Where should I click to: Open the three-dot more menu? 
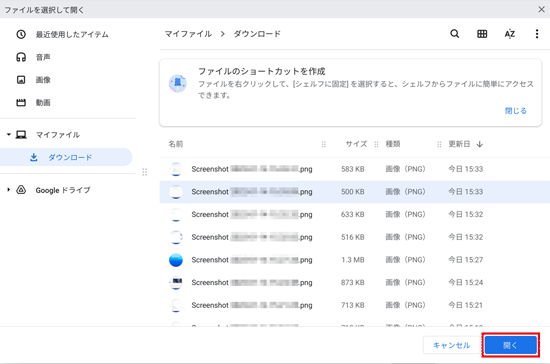tap(537, 34)
